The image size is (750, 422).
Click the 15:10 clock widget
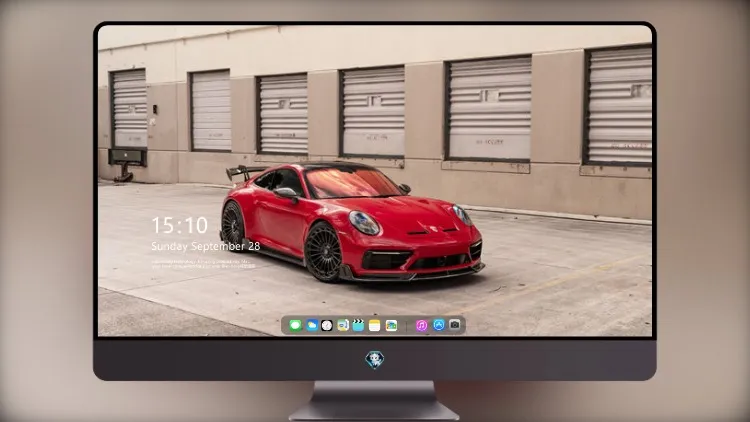pyautogui.click(x=180, y=225)
